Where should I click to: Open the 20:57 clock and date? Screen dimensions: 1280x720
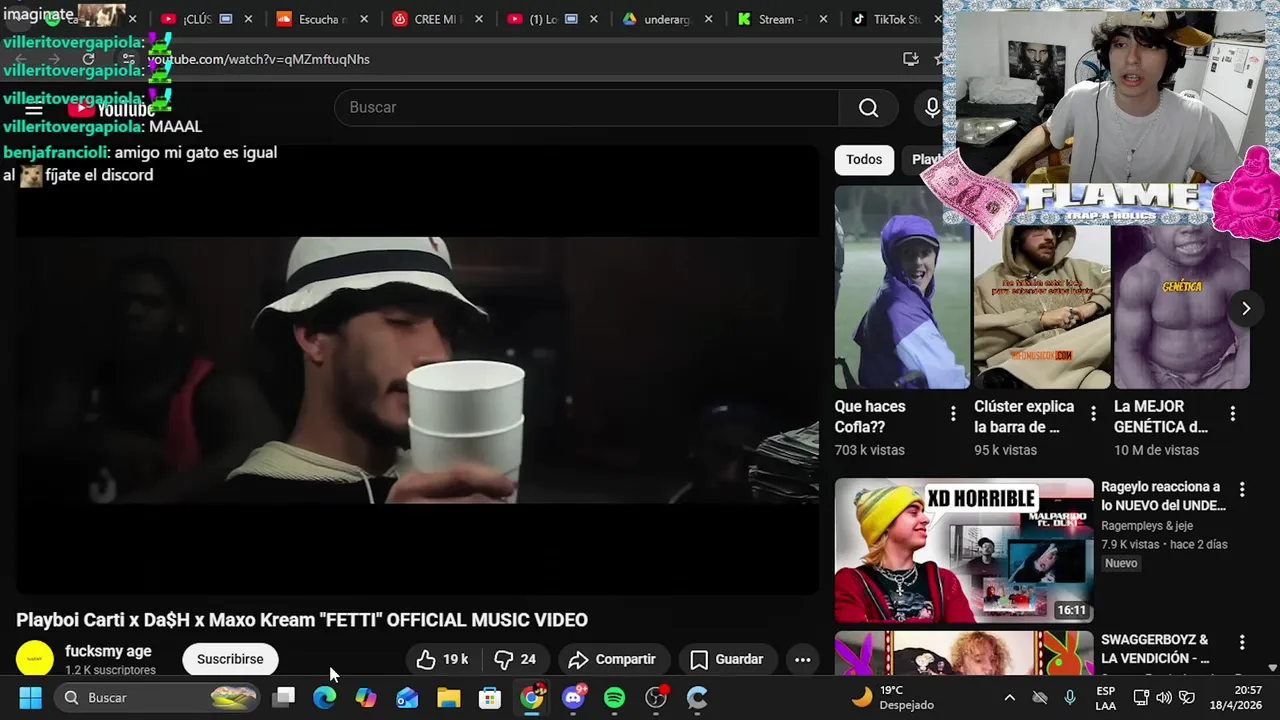pyautogui.click(x=1234, y=697)
